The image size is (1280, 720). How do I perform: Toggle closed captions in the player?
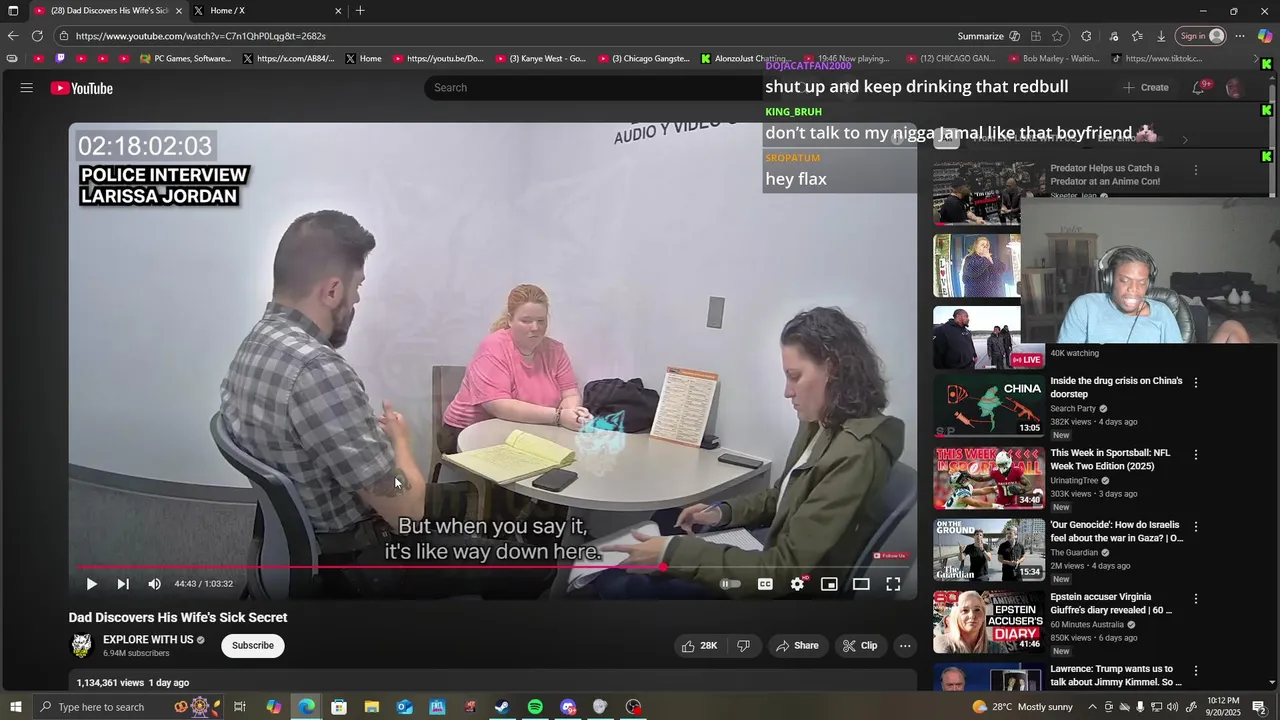click(x=765, y=584)
